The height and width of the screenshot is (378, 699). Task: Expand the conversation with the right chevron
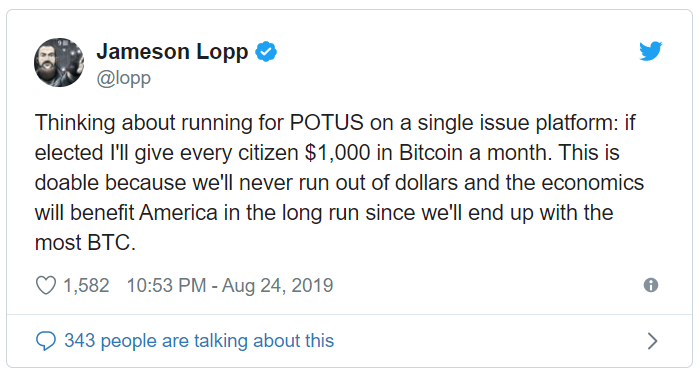(x=652, y=341)
